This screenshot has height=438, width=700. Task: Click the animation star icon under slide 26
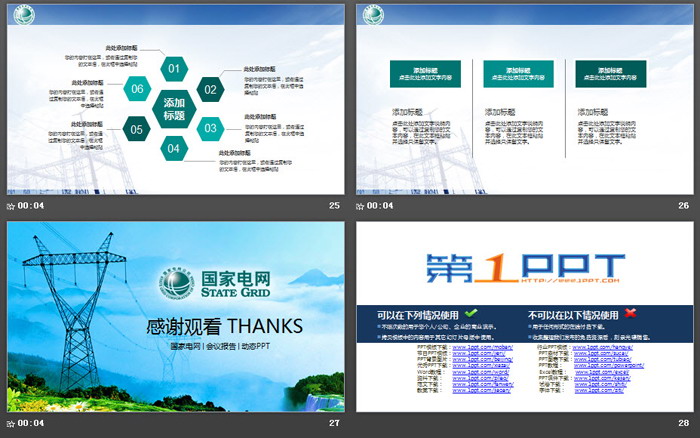[360, 206]
